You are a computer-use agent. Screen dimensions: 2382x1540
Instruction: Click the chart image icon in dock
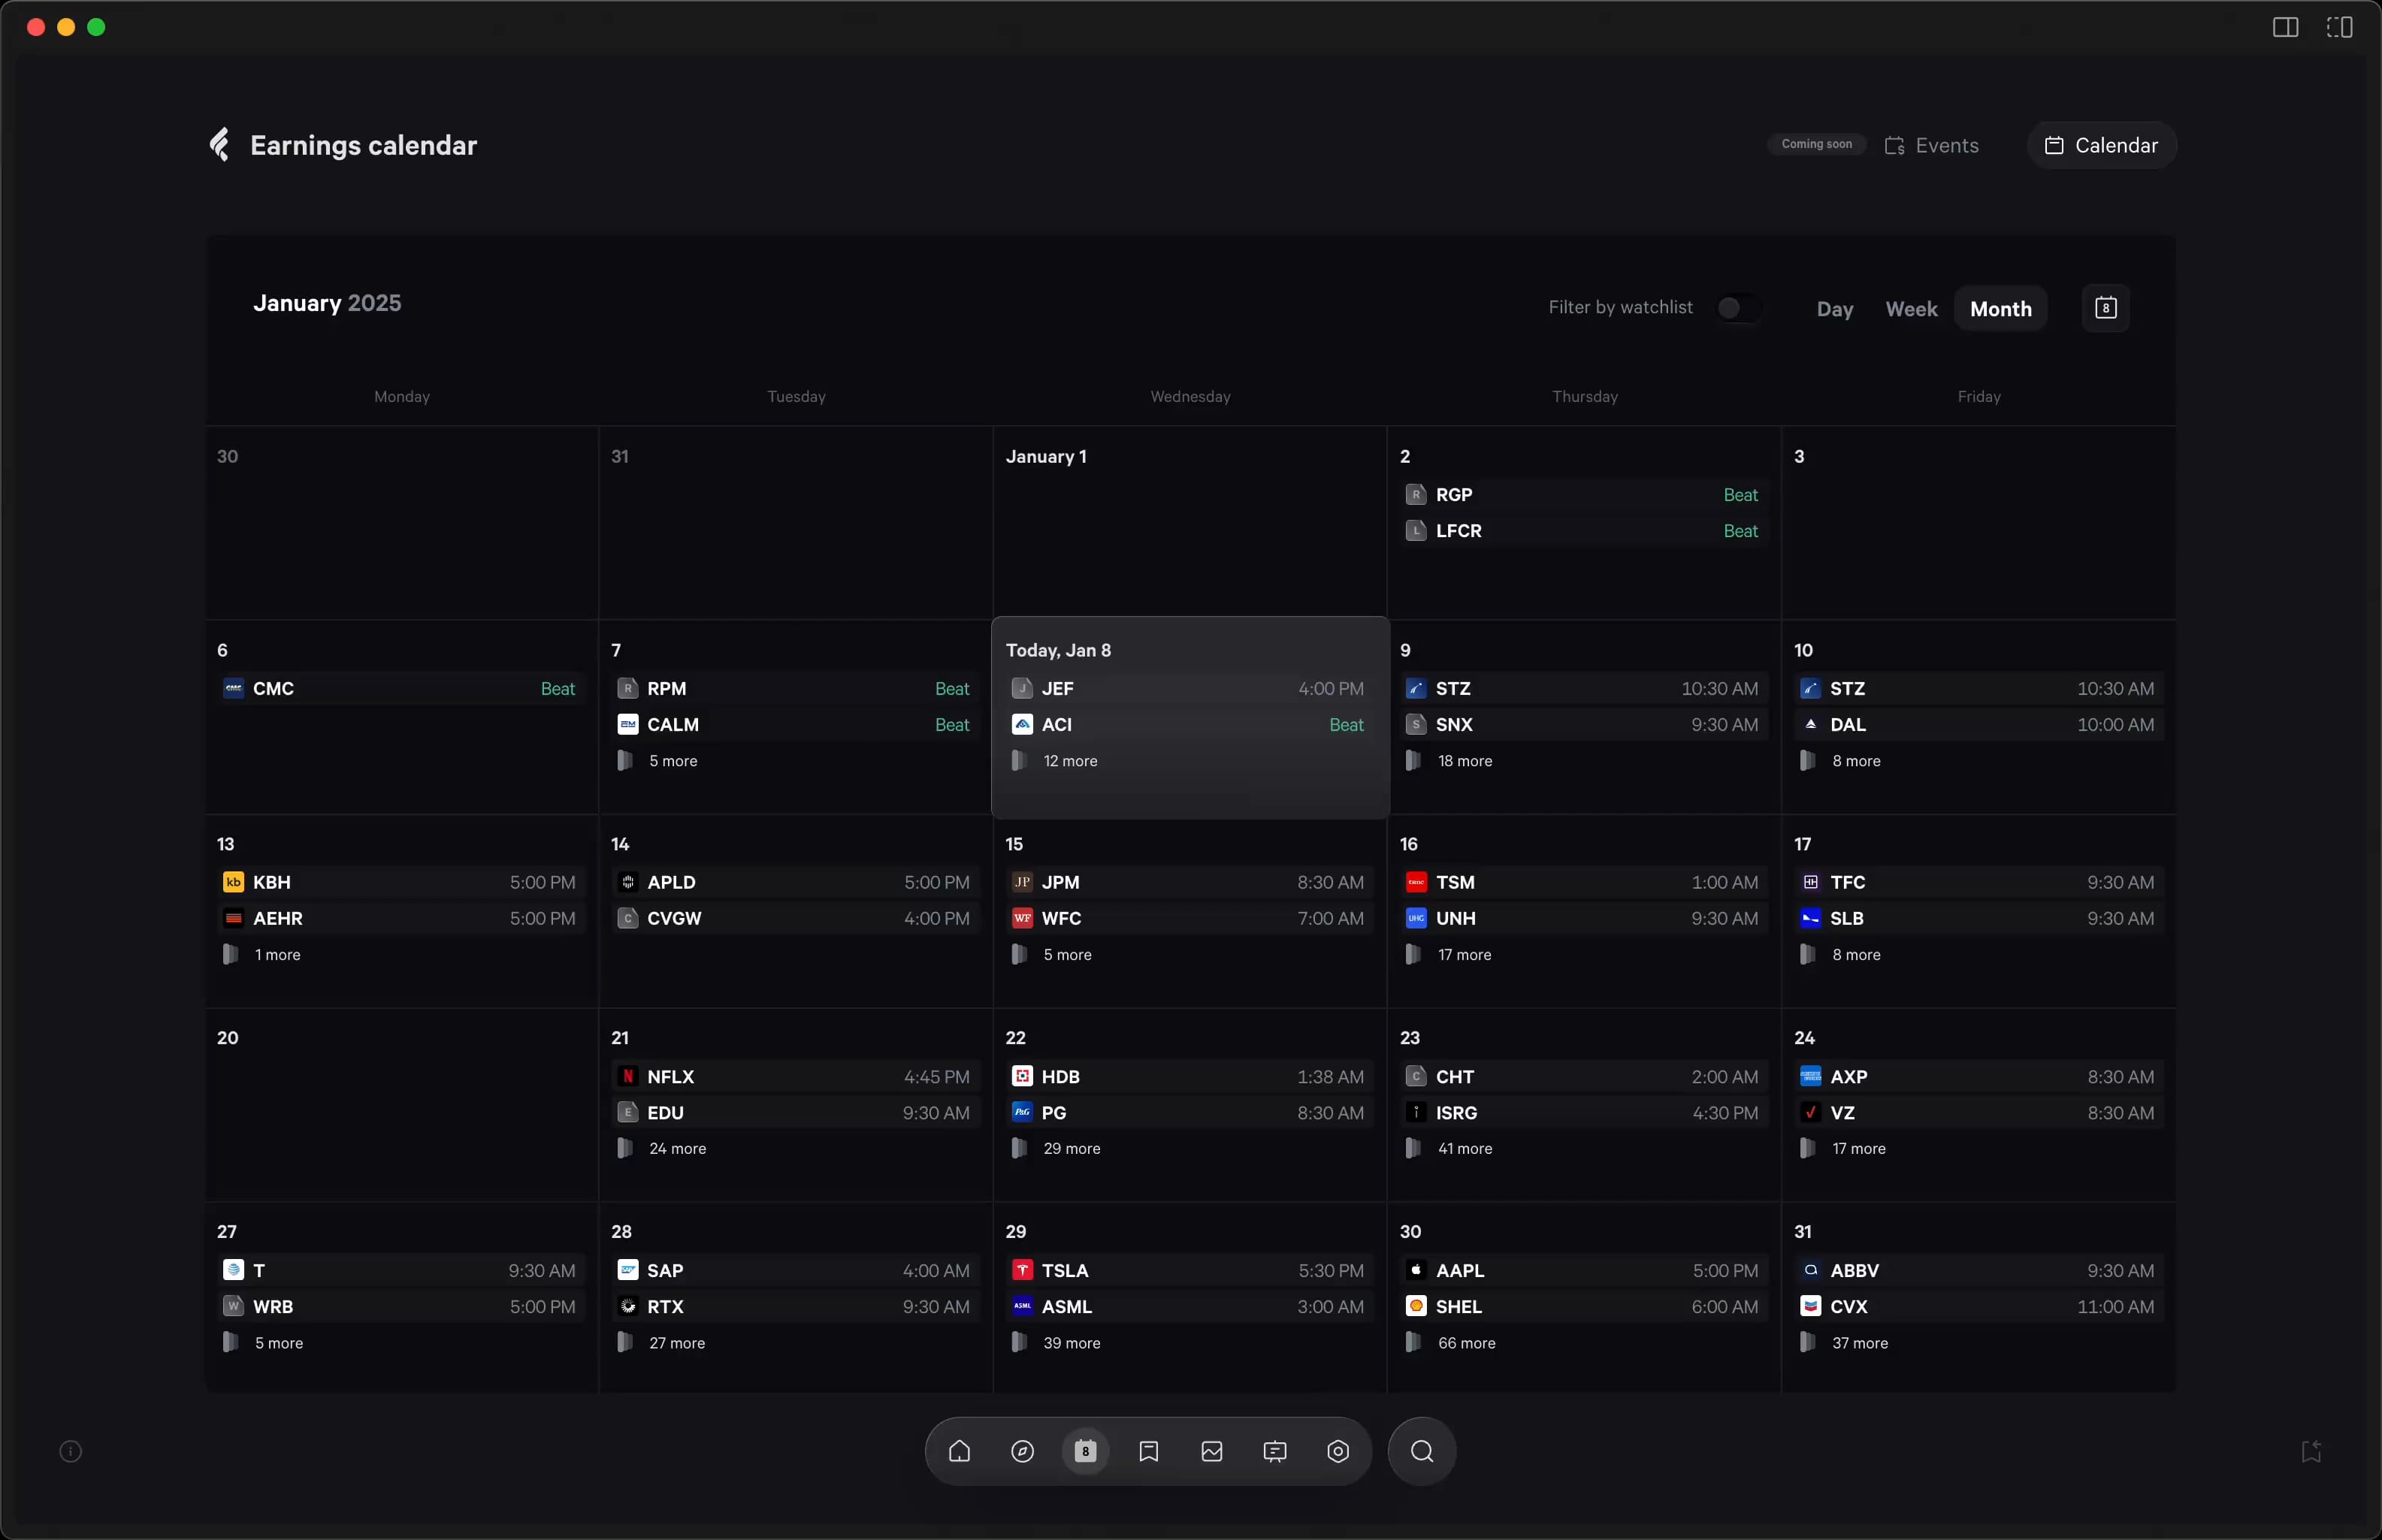click(1211, 1451)
